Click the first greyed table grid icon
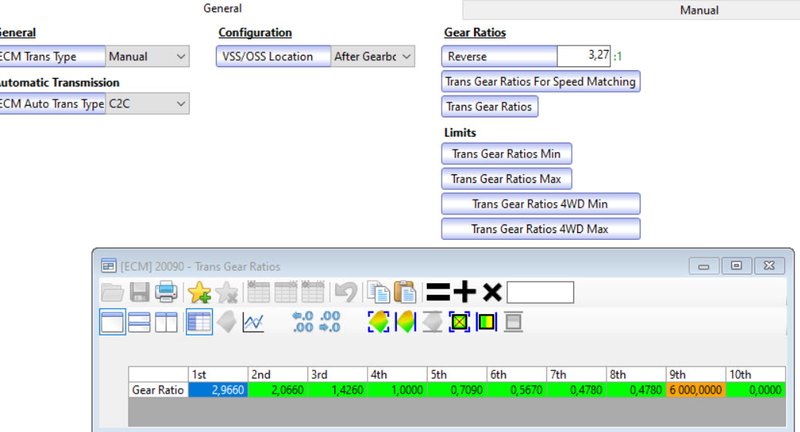Screen dimensions: 800x432 [259, 292]
